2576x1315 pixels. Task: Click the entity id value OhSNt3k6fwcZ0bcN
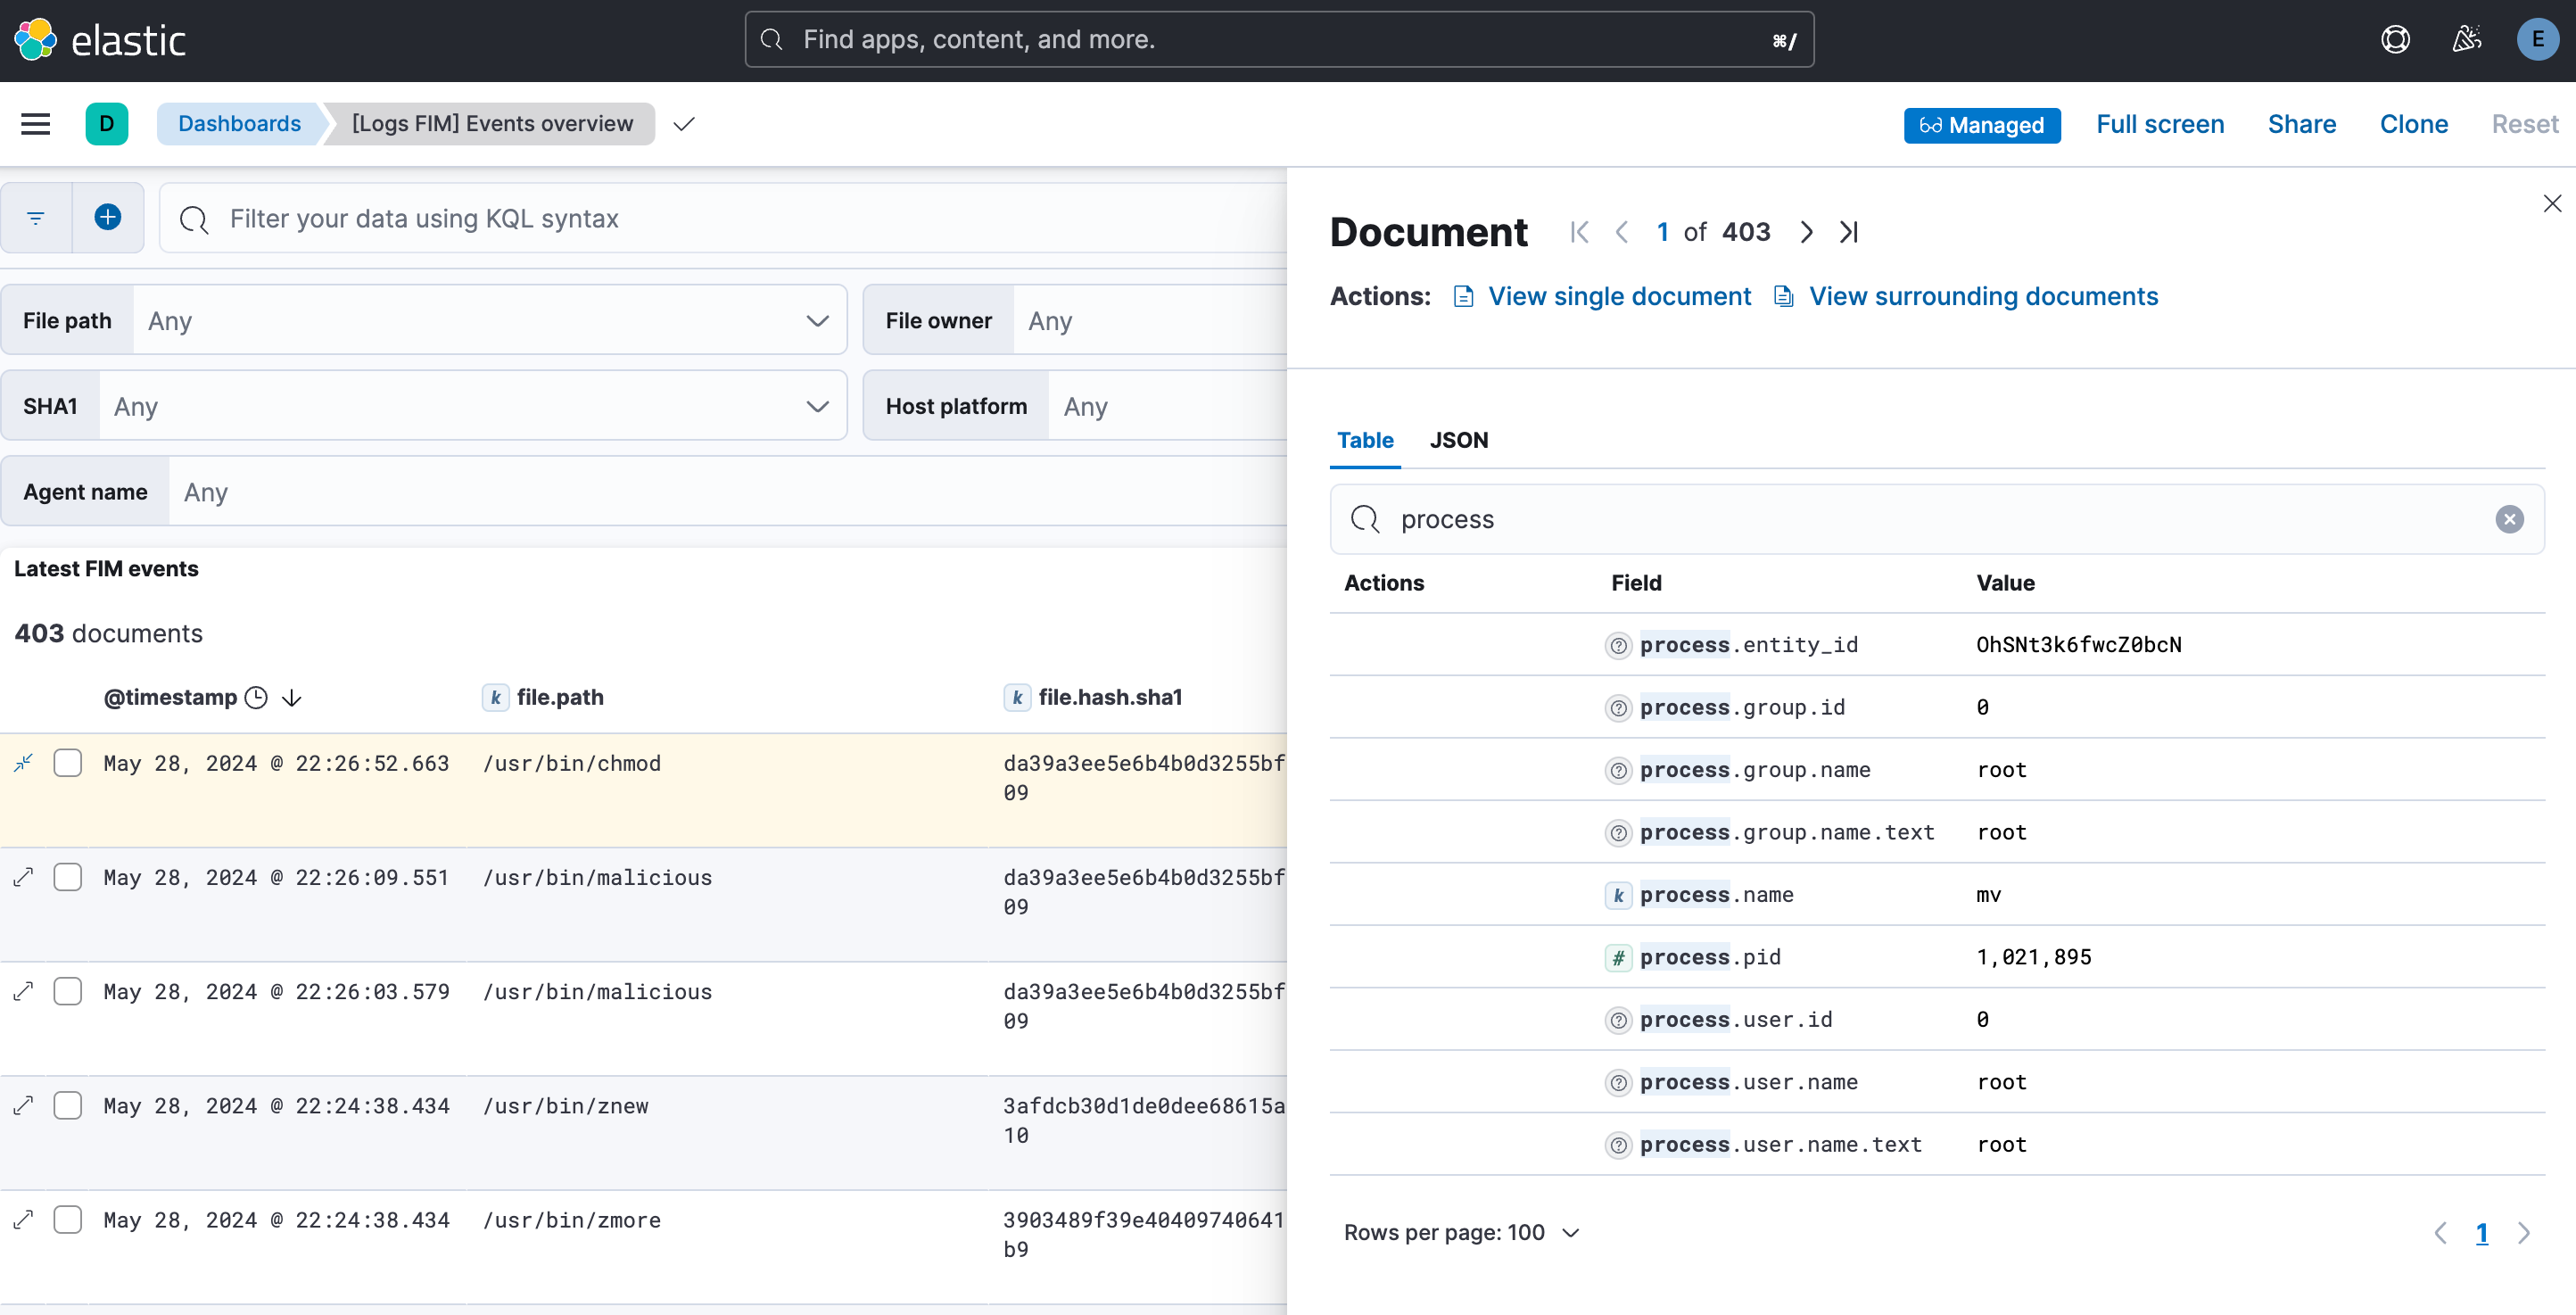tap(2078, 645)
